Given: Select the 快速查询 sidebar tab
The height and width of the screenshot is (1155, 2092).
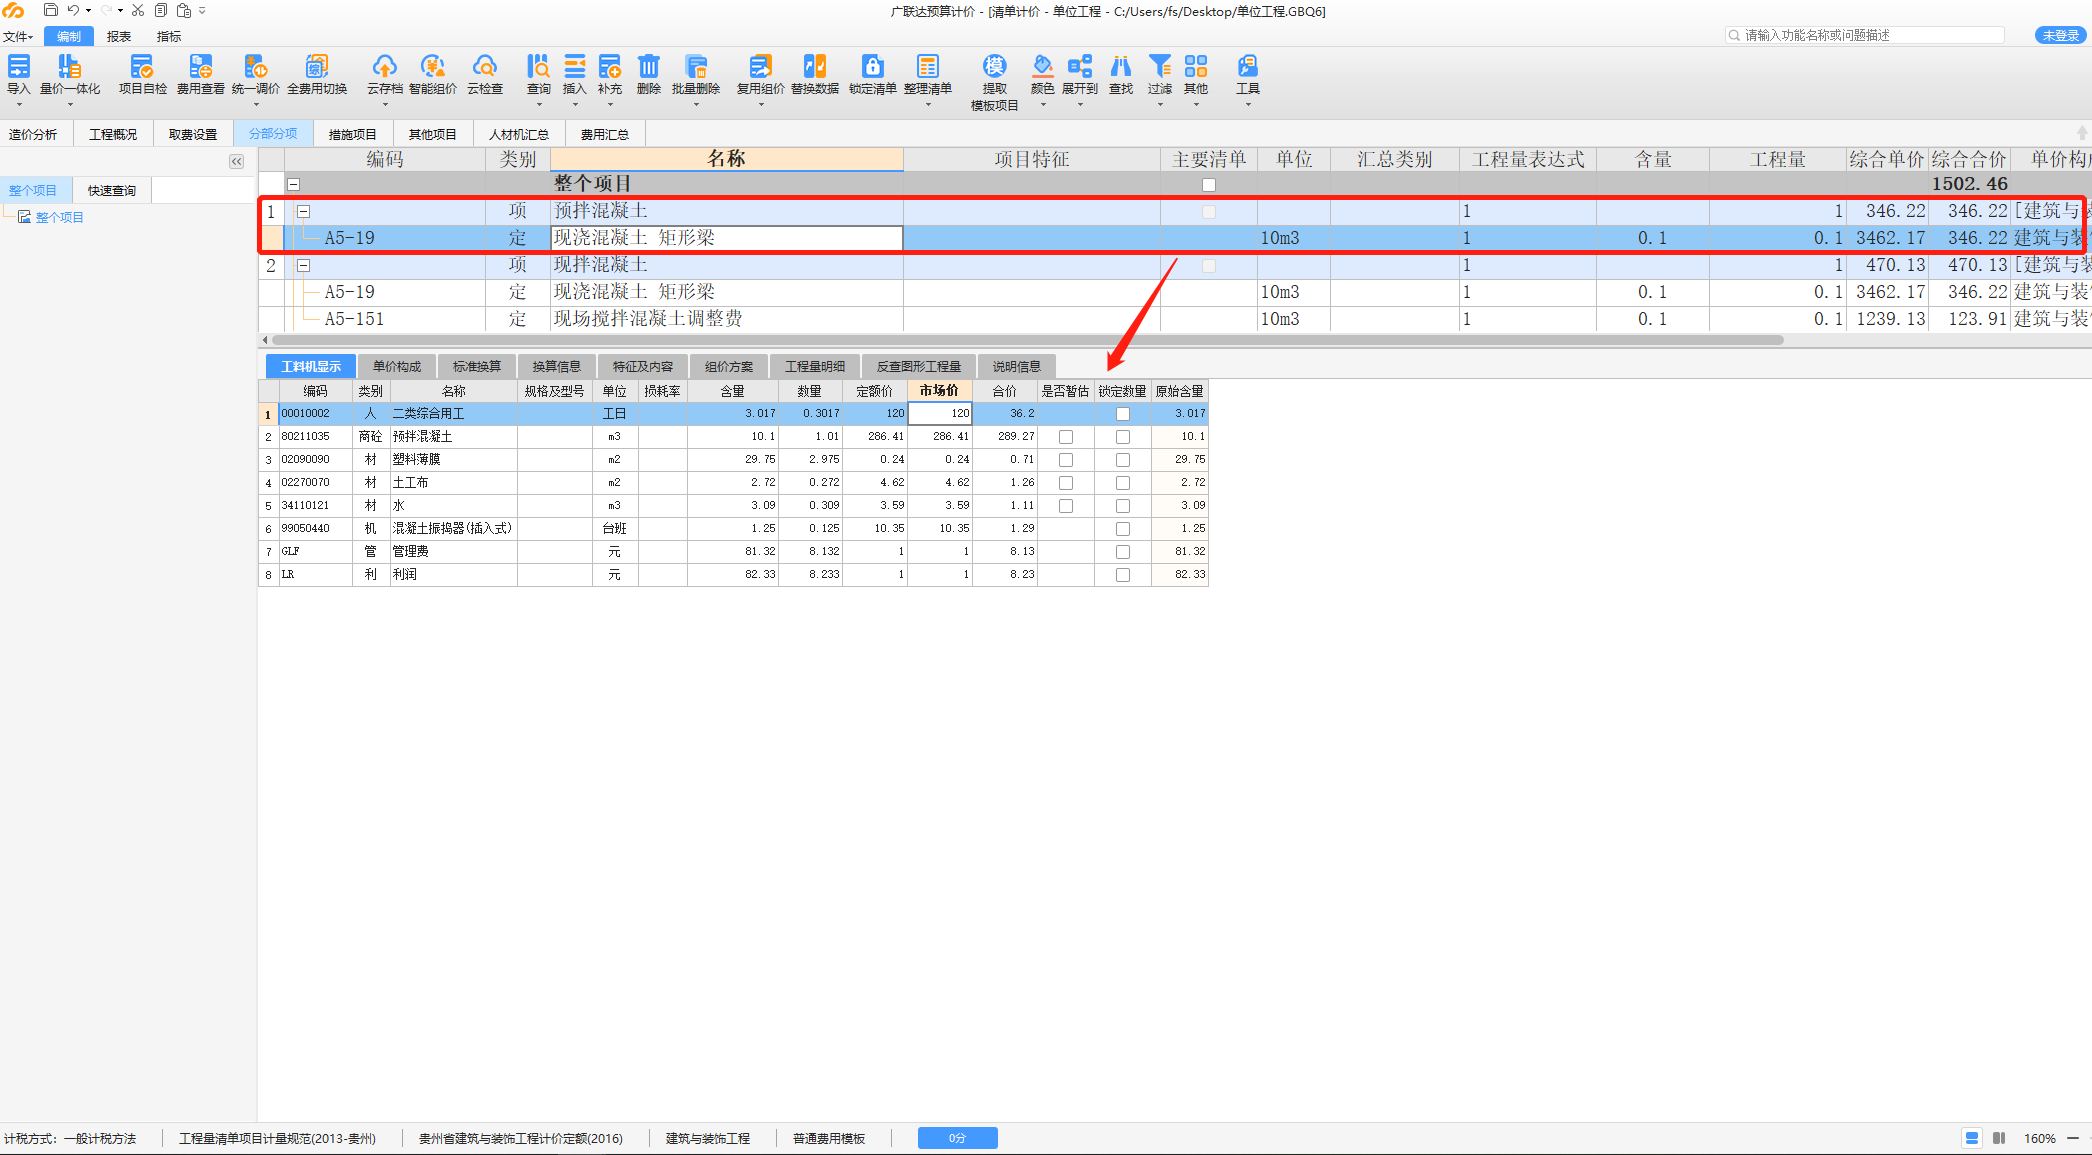Looking at the screenshot, I should coord(112,190).
